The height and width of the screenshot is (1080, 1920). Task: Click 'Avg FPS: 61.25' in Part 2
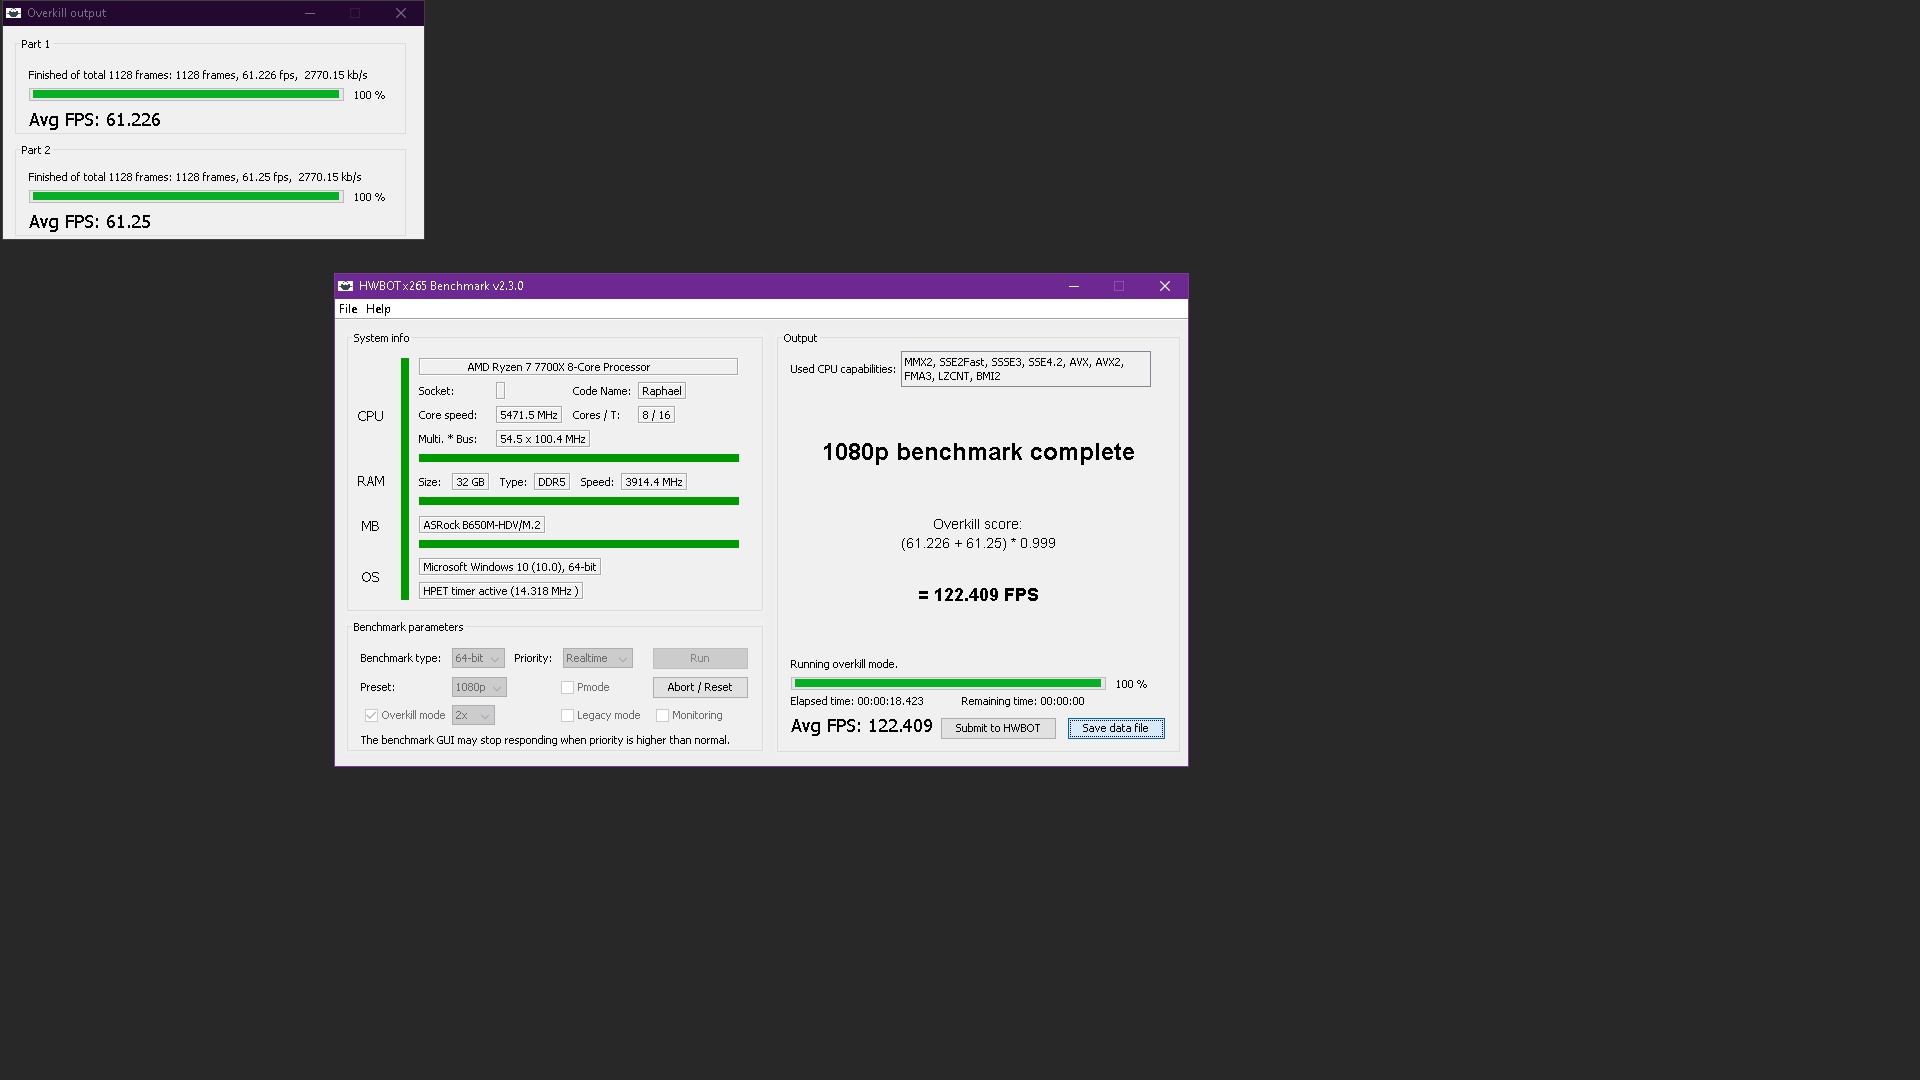point(90,222)
